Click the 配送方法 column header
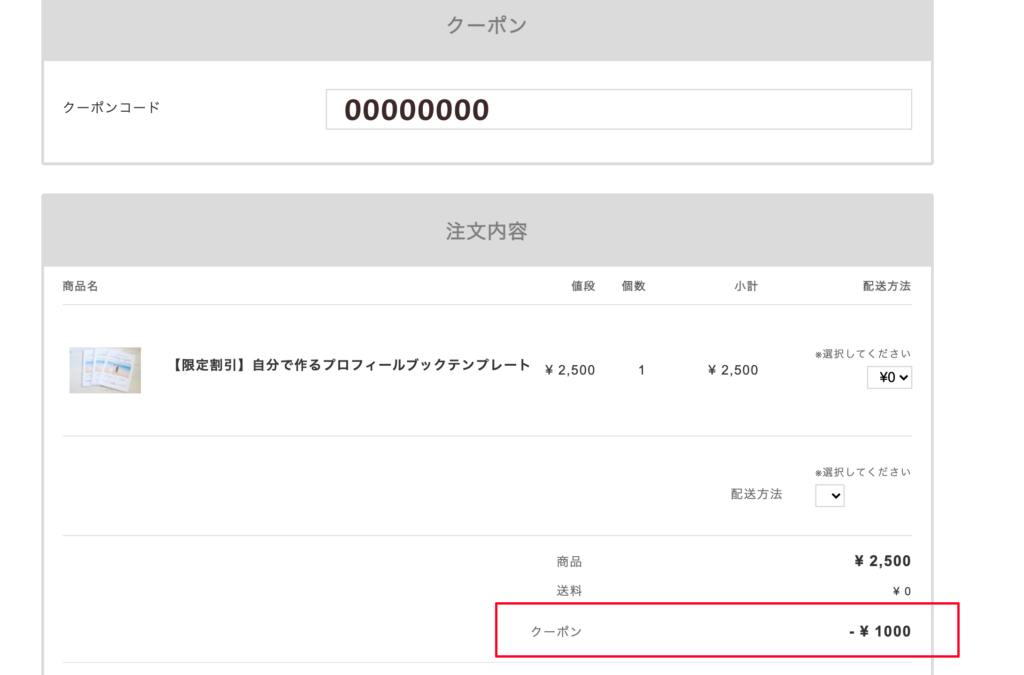Screen dimensions: 1024x675 (x=886, y=286)
